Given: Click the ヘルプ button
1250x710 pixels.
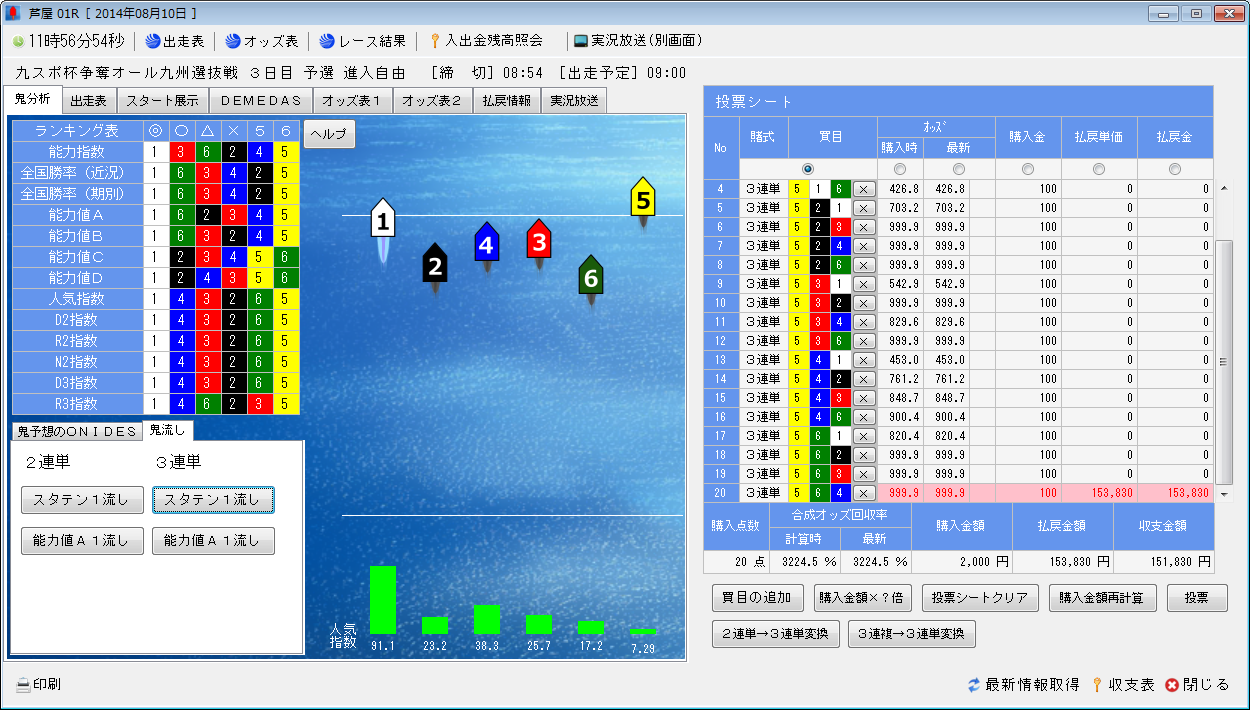Looking at the screenshot, I should (329, 134).
